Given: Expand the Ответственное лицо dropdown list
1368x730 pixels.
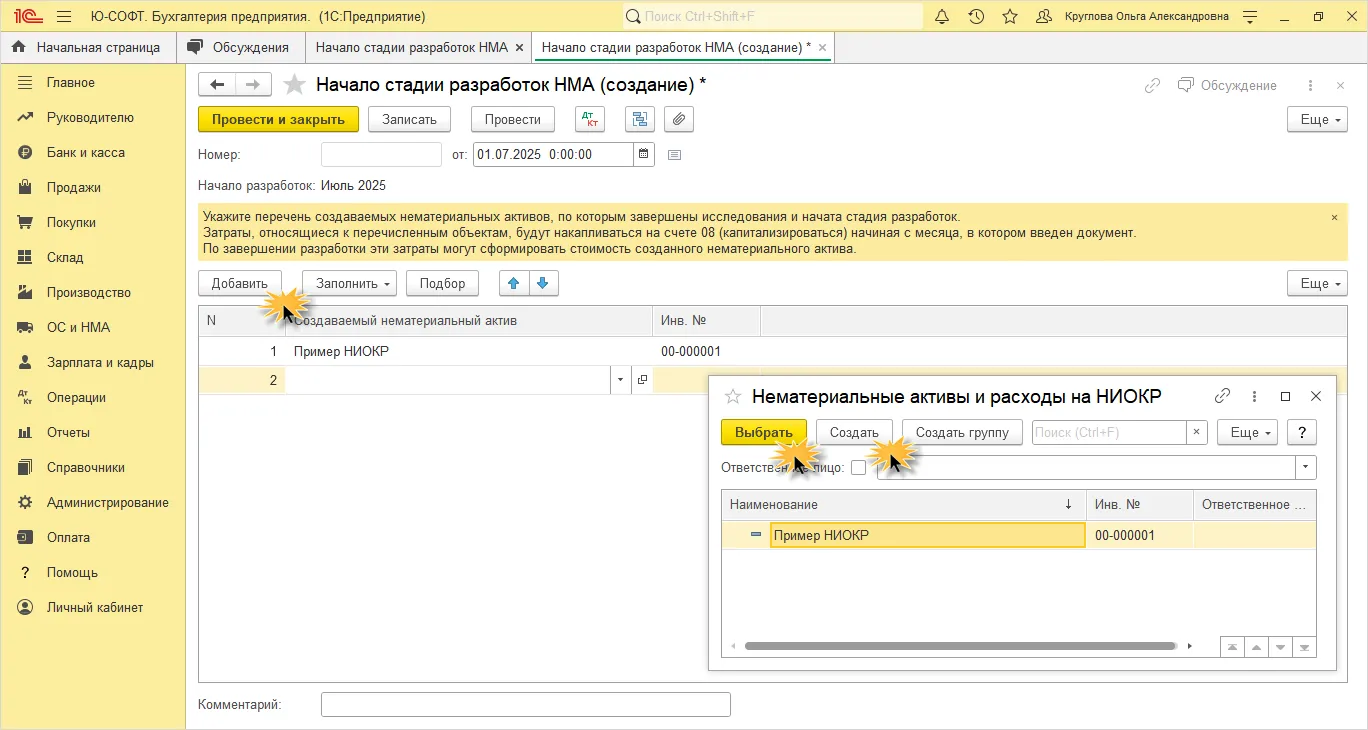Looking at the screenshot, I should coord(1306,468).
